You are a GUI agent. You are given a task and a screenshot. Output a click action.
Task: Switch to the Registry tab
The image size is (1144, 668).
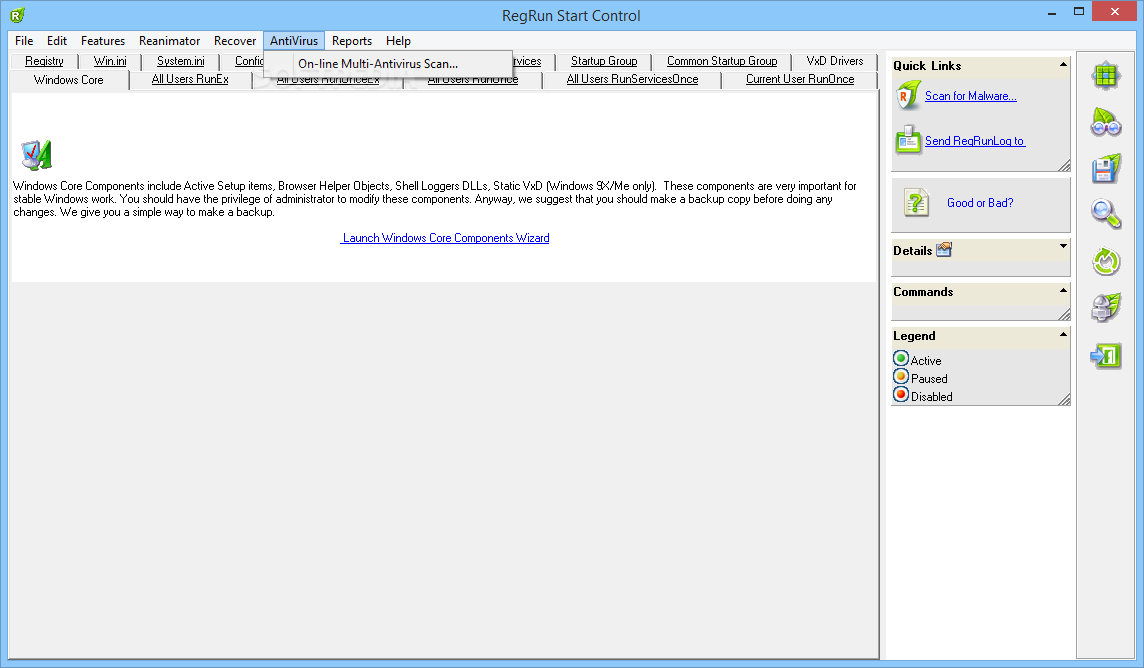coord(45,61)
